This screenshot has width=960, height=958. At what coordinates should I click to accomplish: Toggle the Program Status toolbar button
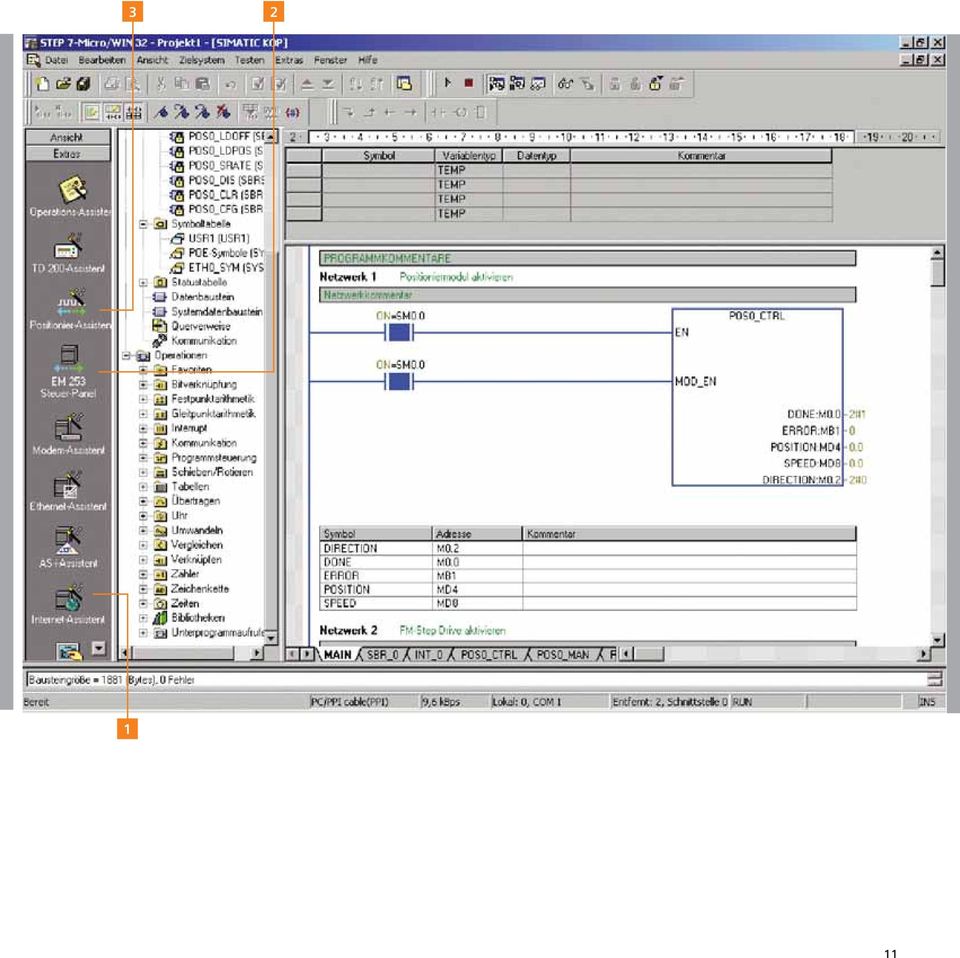point(496,83)
